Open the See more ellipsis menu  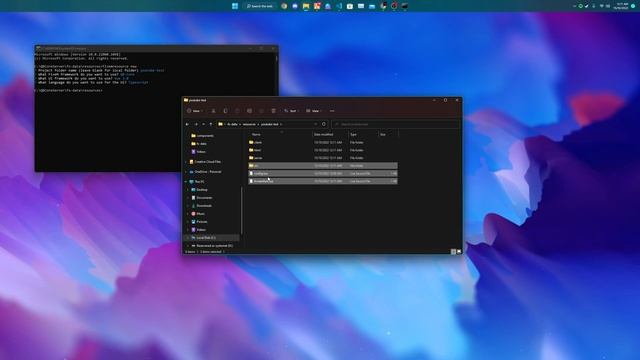[332, 111]
